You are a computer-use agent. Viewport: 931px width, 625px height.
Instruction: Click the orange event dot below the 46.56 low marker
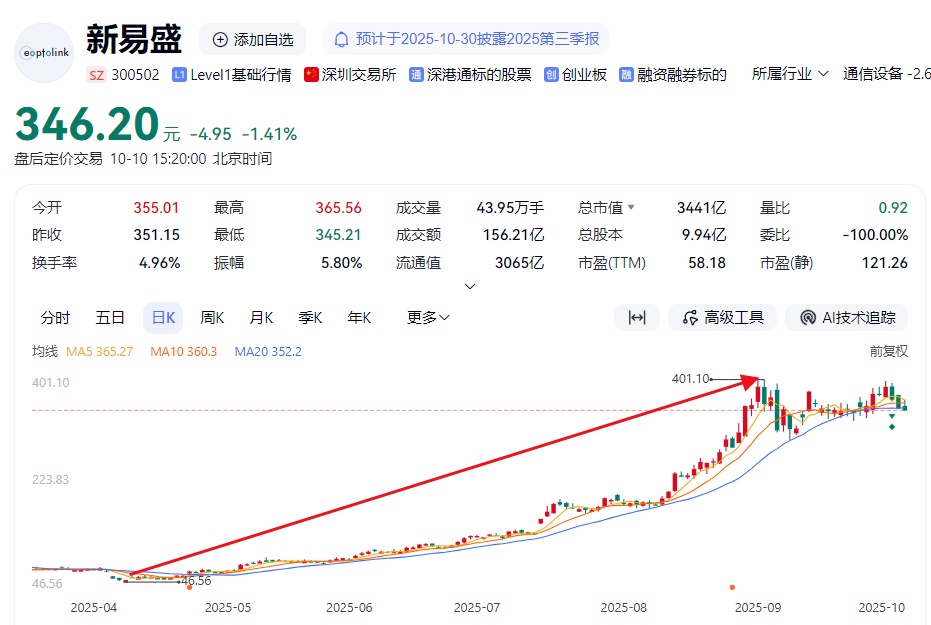coord(189,588)
